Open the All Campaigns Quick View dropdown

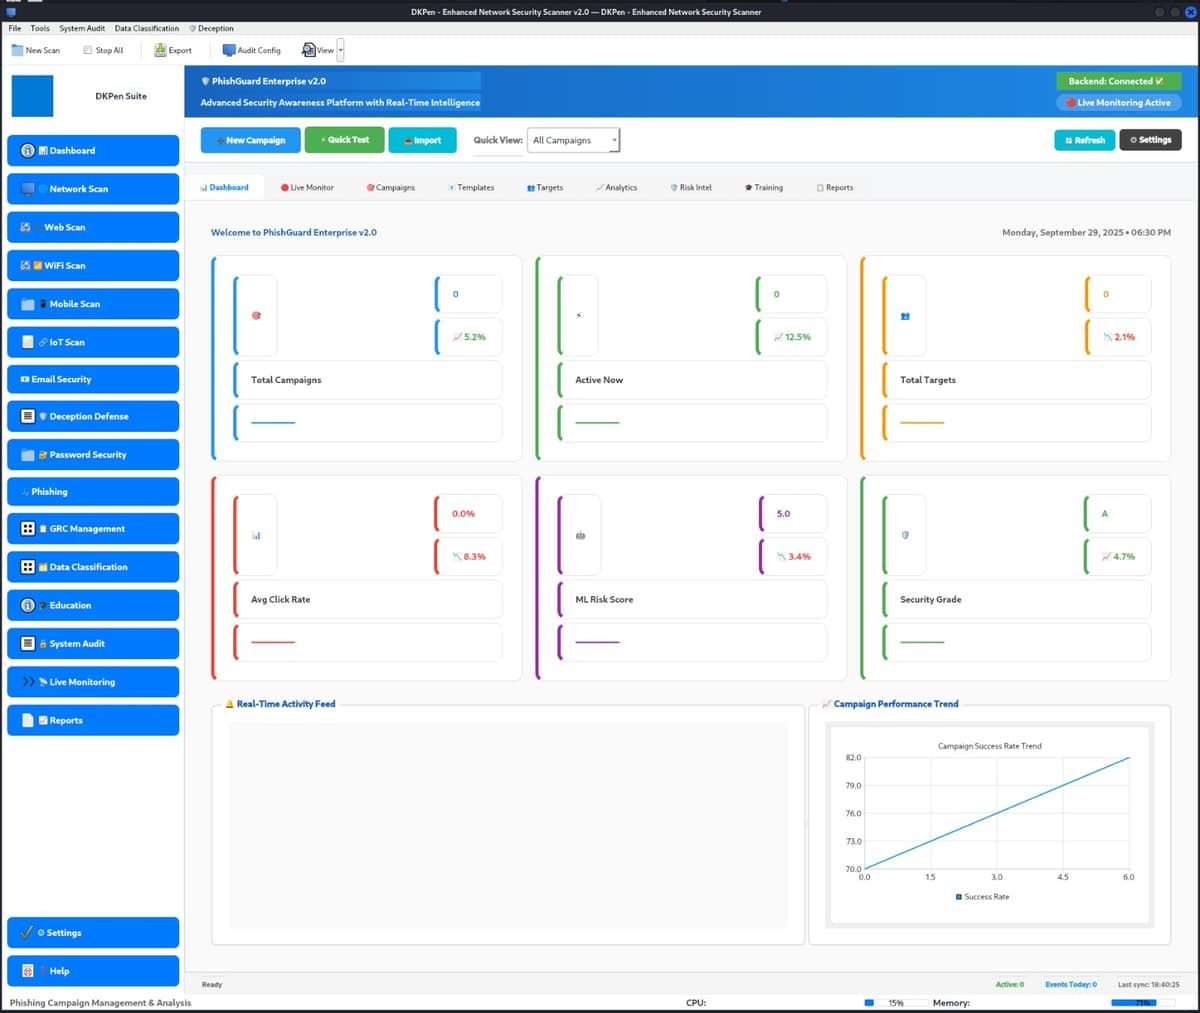tap(573, 140)
